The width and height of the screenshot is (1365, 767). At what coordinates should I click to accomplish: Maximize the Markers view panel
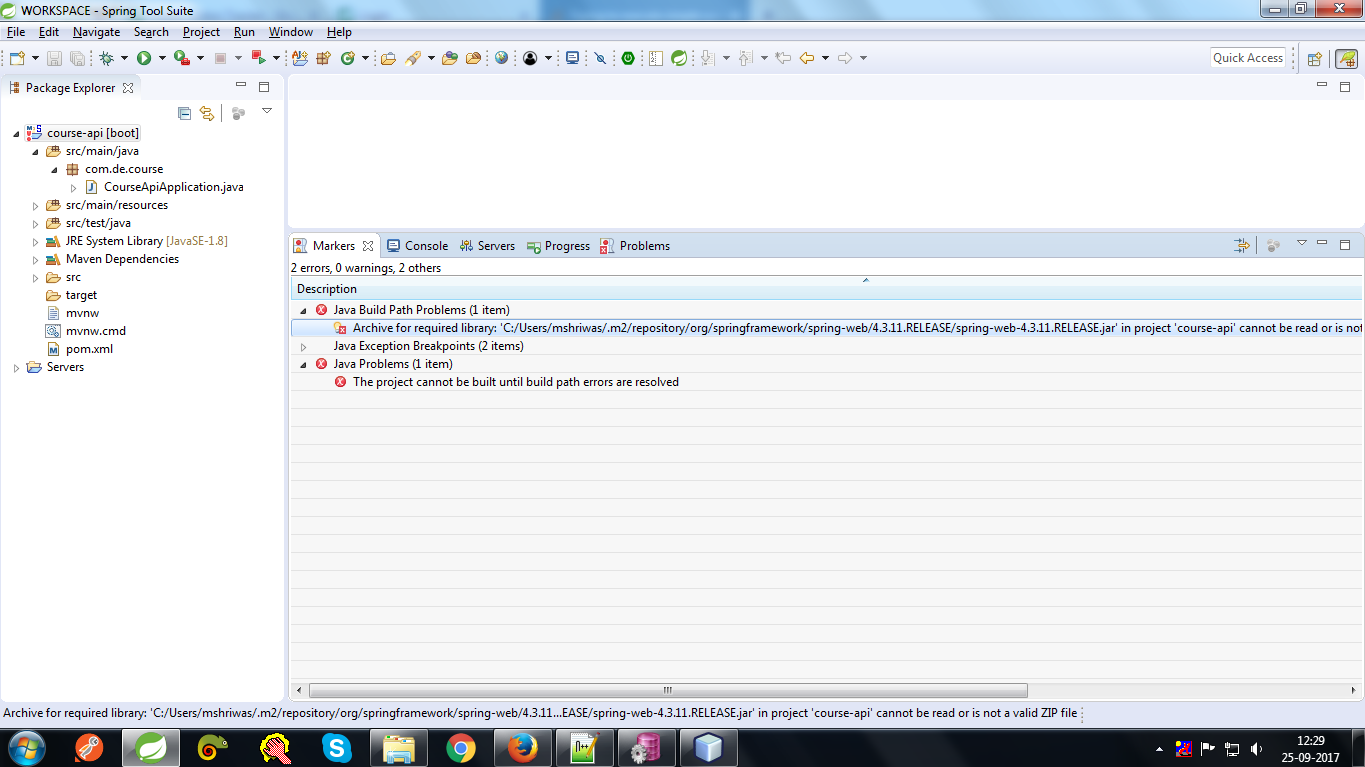click(x=1345, y=244)
